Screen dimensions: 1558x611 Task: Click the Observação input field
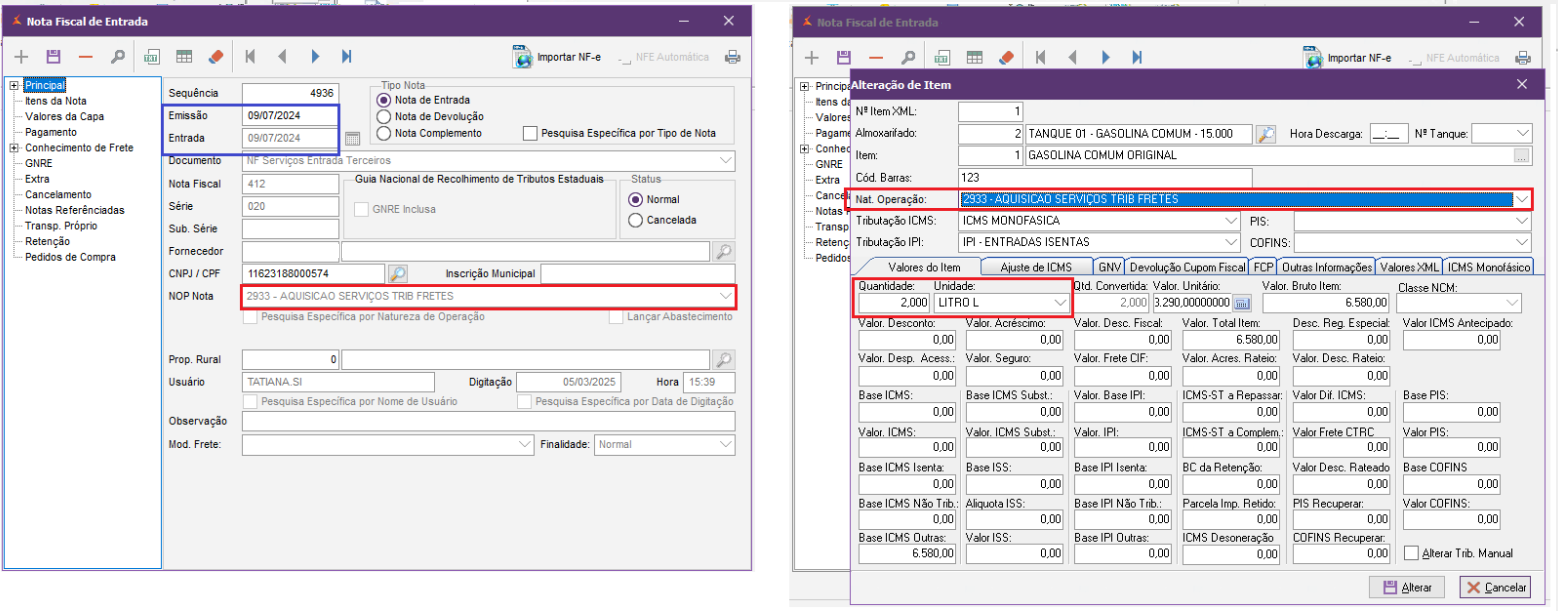pyautogui.click(x=488, y=421)
